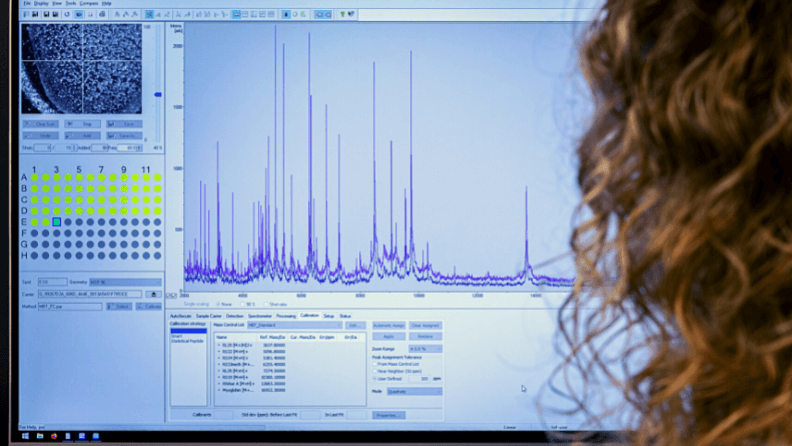Click the eject carrier icon button beside Carrier field

click(x=154, y=294)
